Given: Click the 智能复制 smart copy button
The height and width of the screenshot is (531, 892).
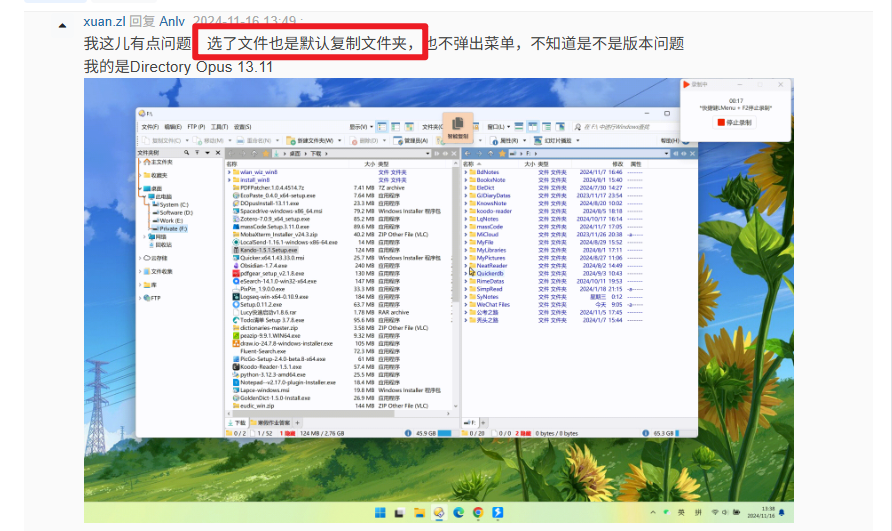Looking at the screenshot, I should pyautogui.click(x=457, y=128).
